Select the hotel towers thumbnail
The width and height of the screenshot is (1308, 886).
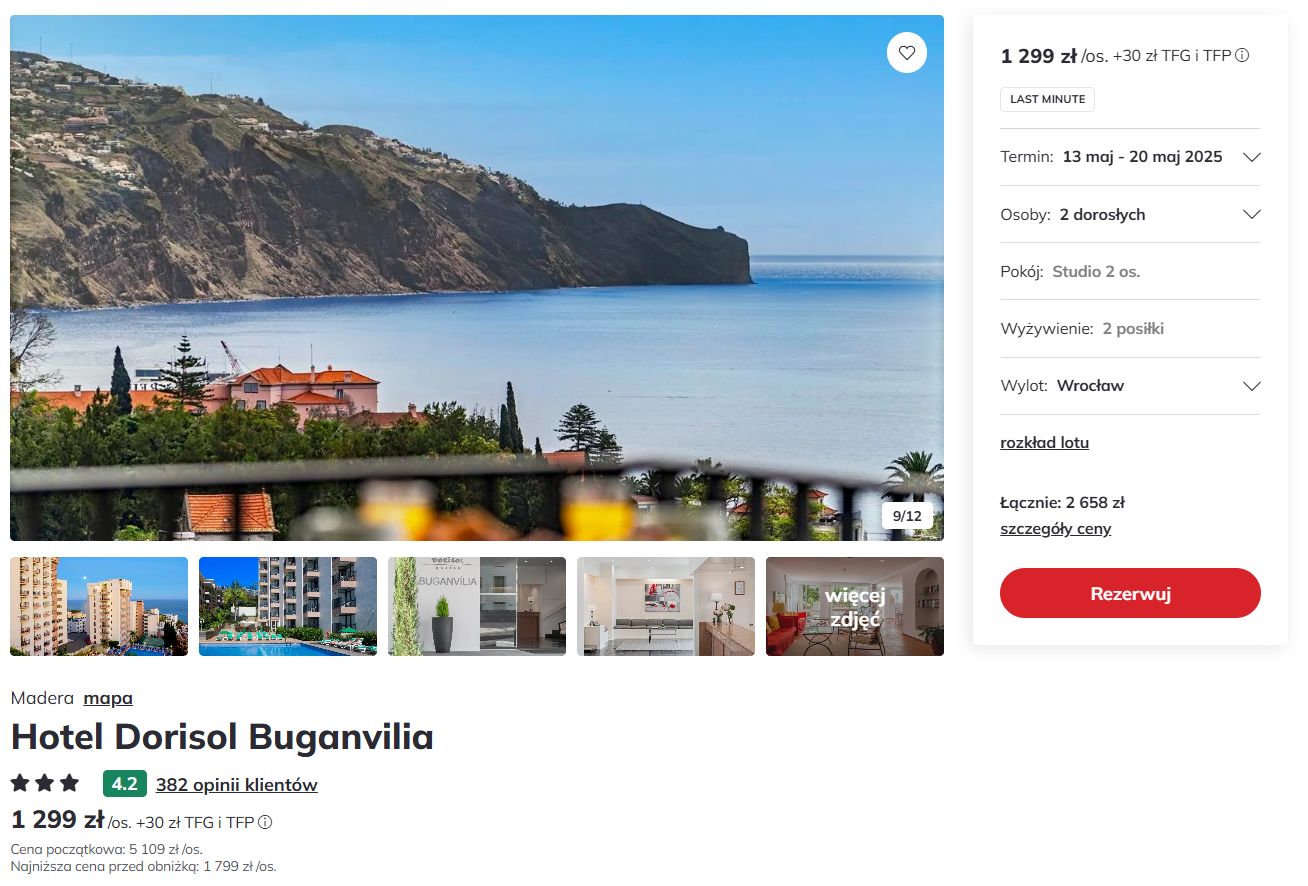pos(99,606)
